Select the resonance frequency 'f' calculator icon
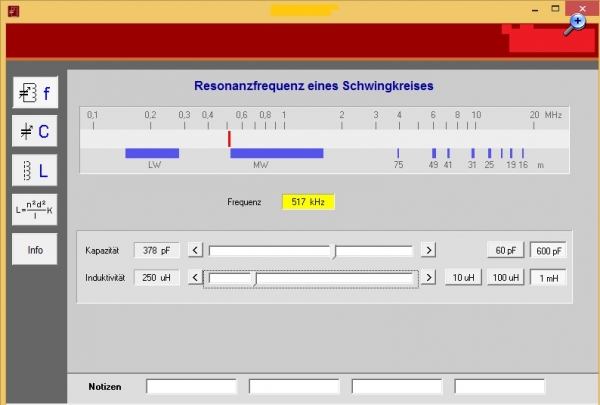Viewport: 600px width, 405px height. [x=34, y=93]
